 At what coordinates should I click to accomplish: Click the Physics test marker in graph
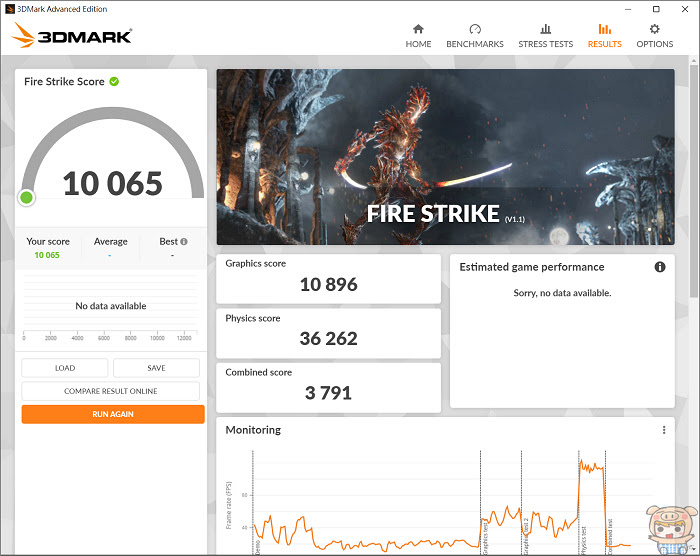click(x=583, y=539)
